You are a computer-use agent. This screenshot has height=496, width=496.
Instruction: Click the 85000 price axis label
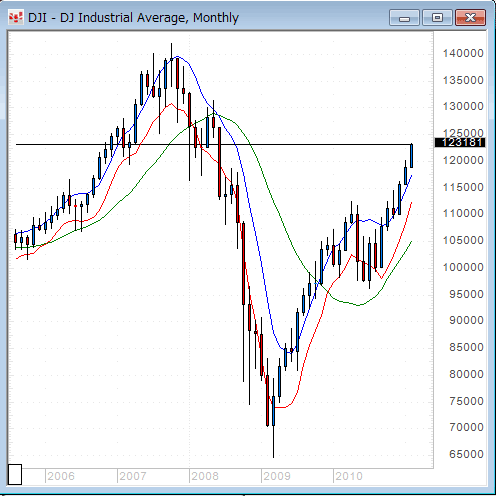[x=466, y=347]
